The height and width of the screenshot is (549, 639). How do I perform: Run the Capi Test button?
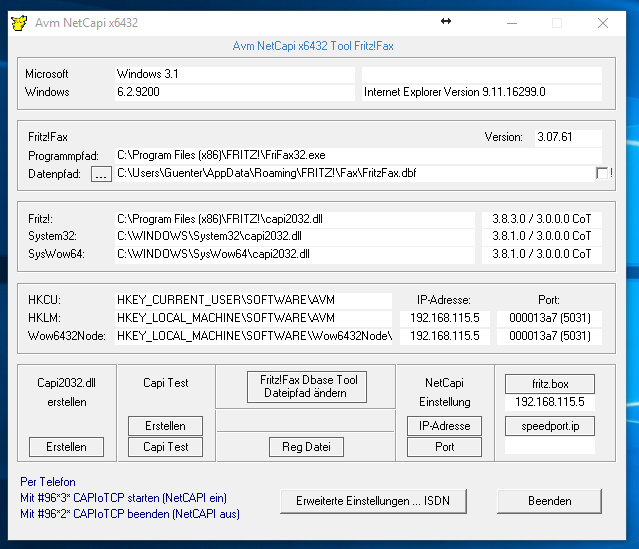coord(165,447)
